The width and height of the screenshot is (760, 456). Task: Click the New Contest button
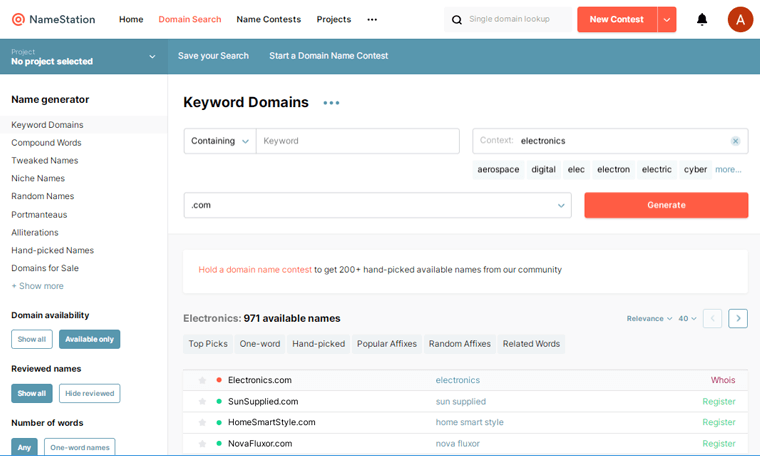click(617, 20)
